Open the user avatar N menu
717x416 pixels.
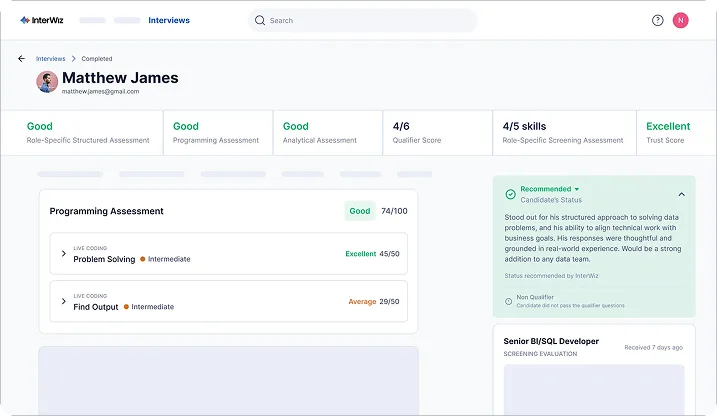[680, 20]
